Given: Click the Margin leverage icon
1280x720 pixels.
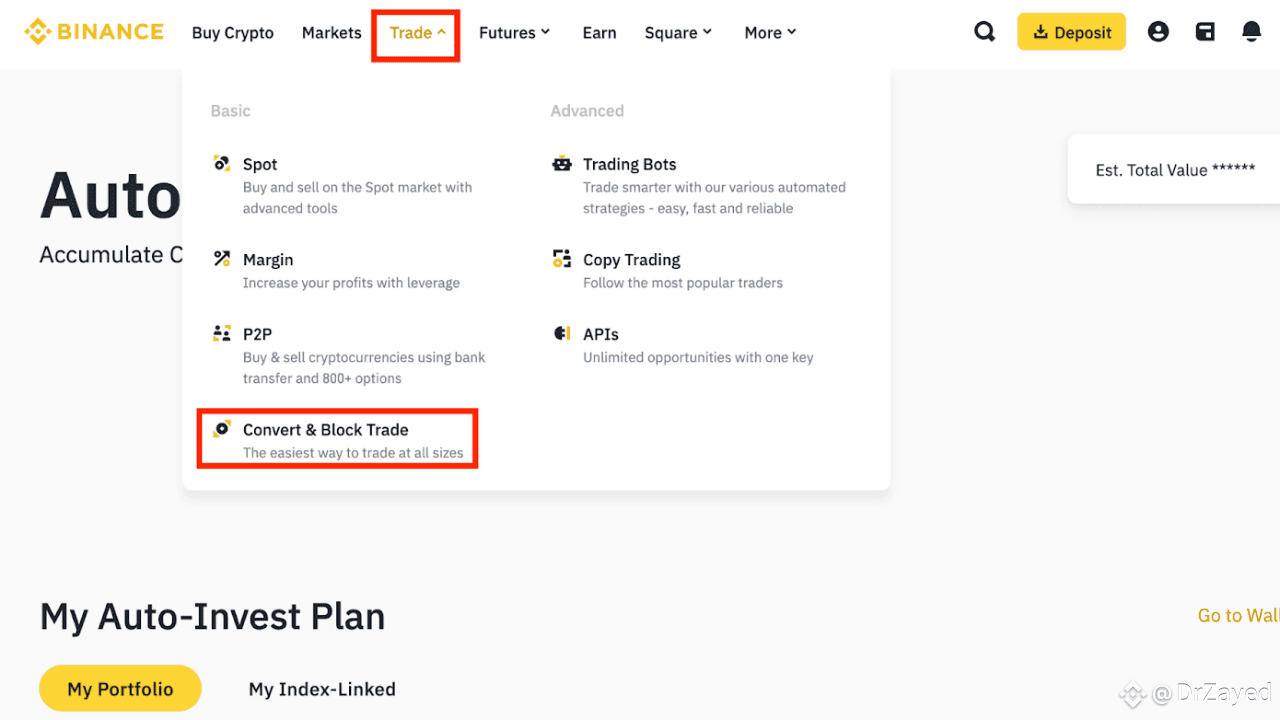Looking at the screenshot, I should 221,256.
